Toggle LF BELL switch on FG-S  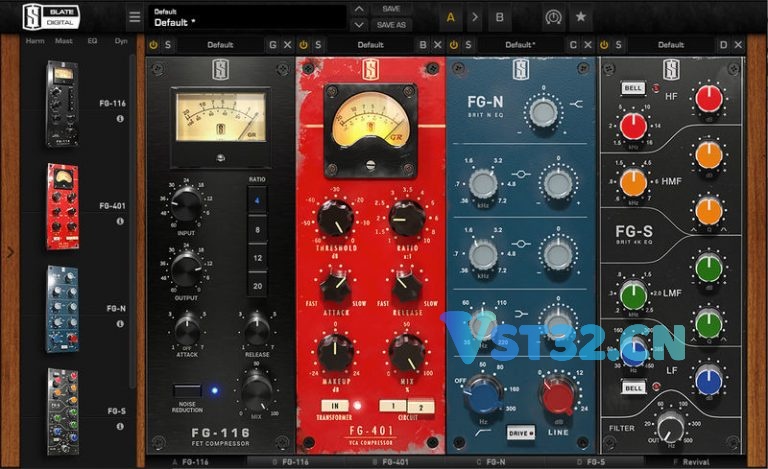click(633, 387)
